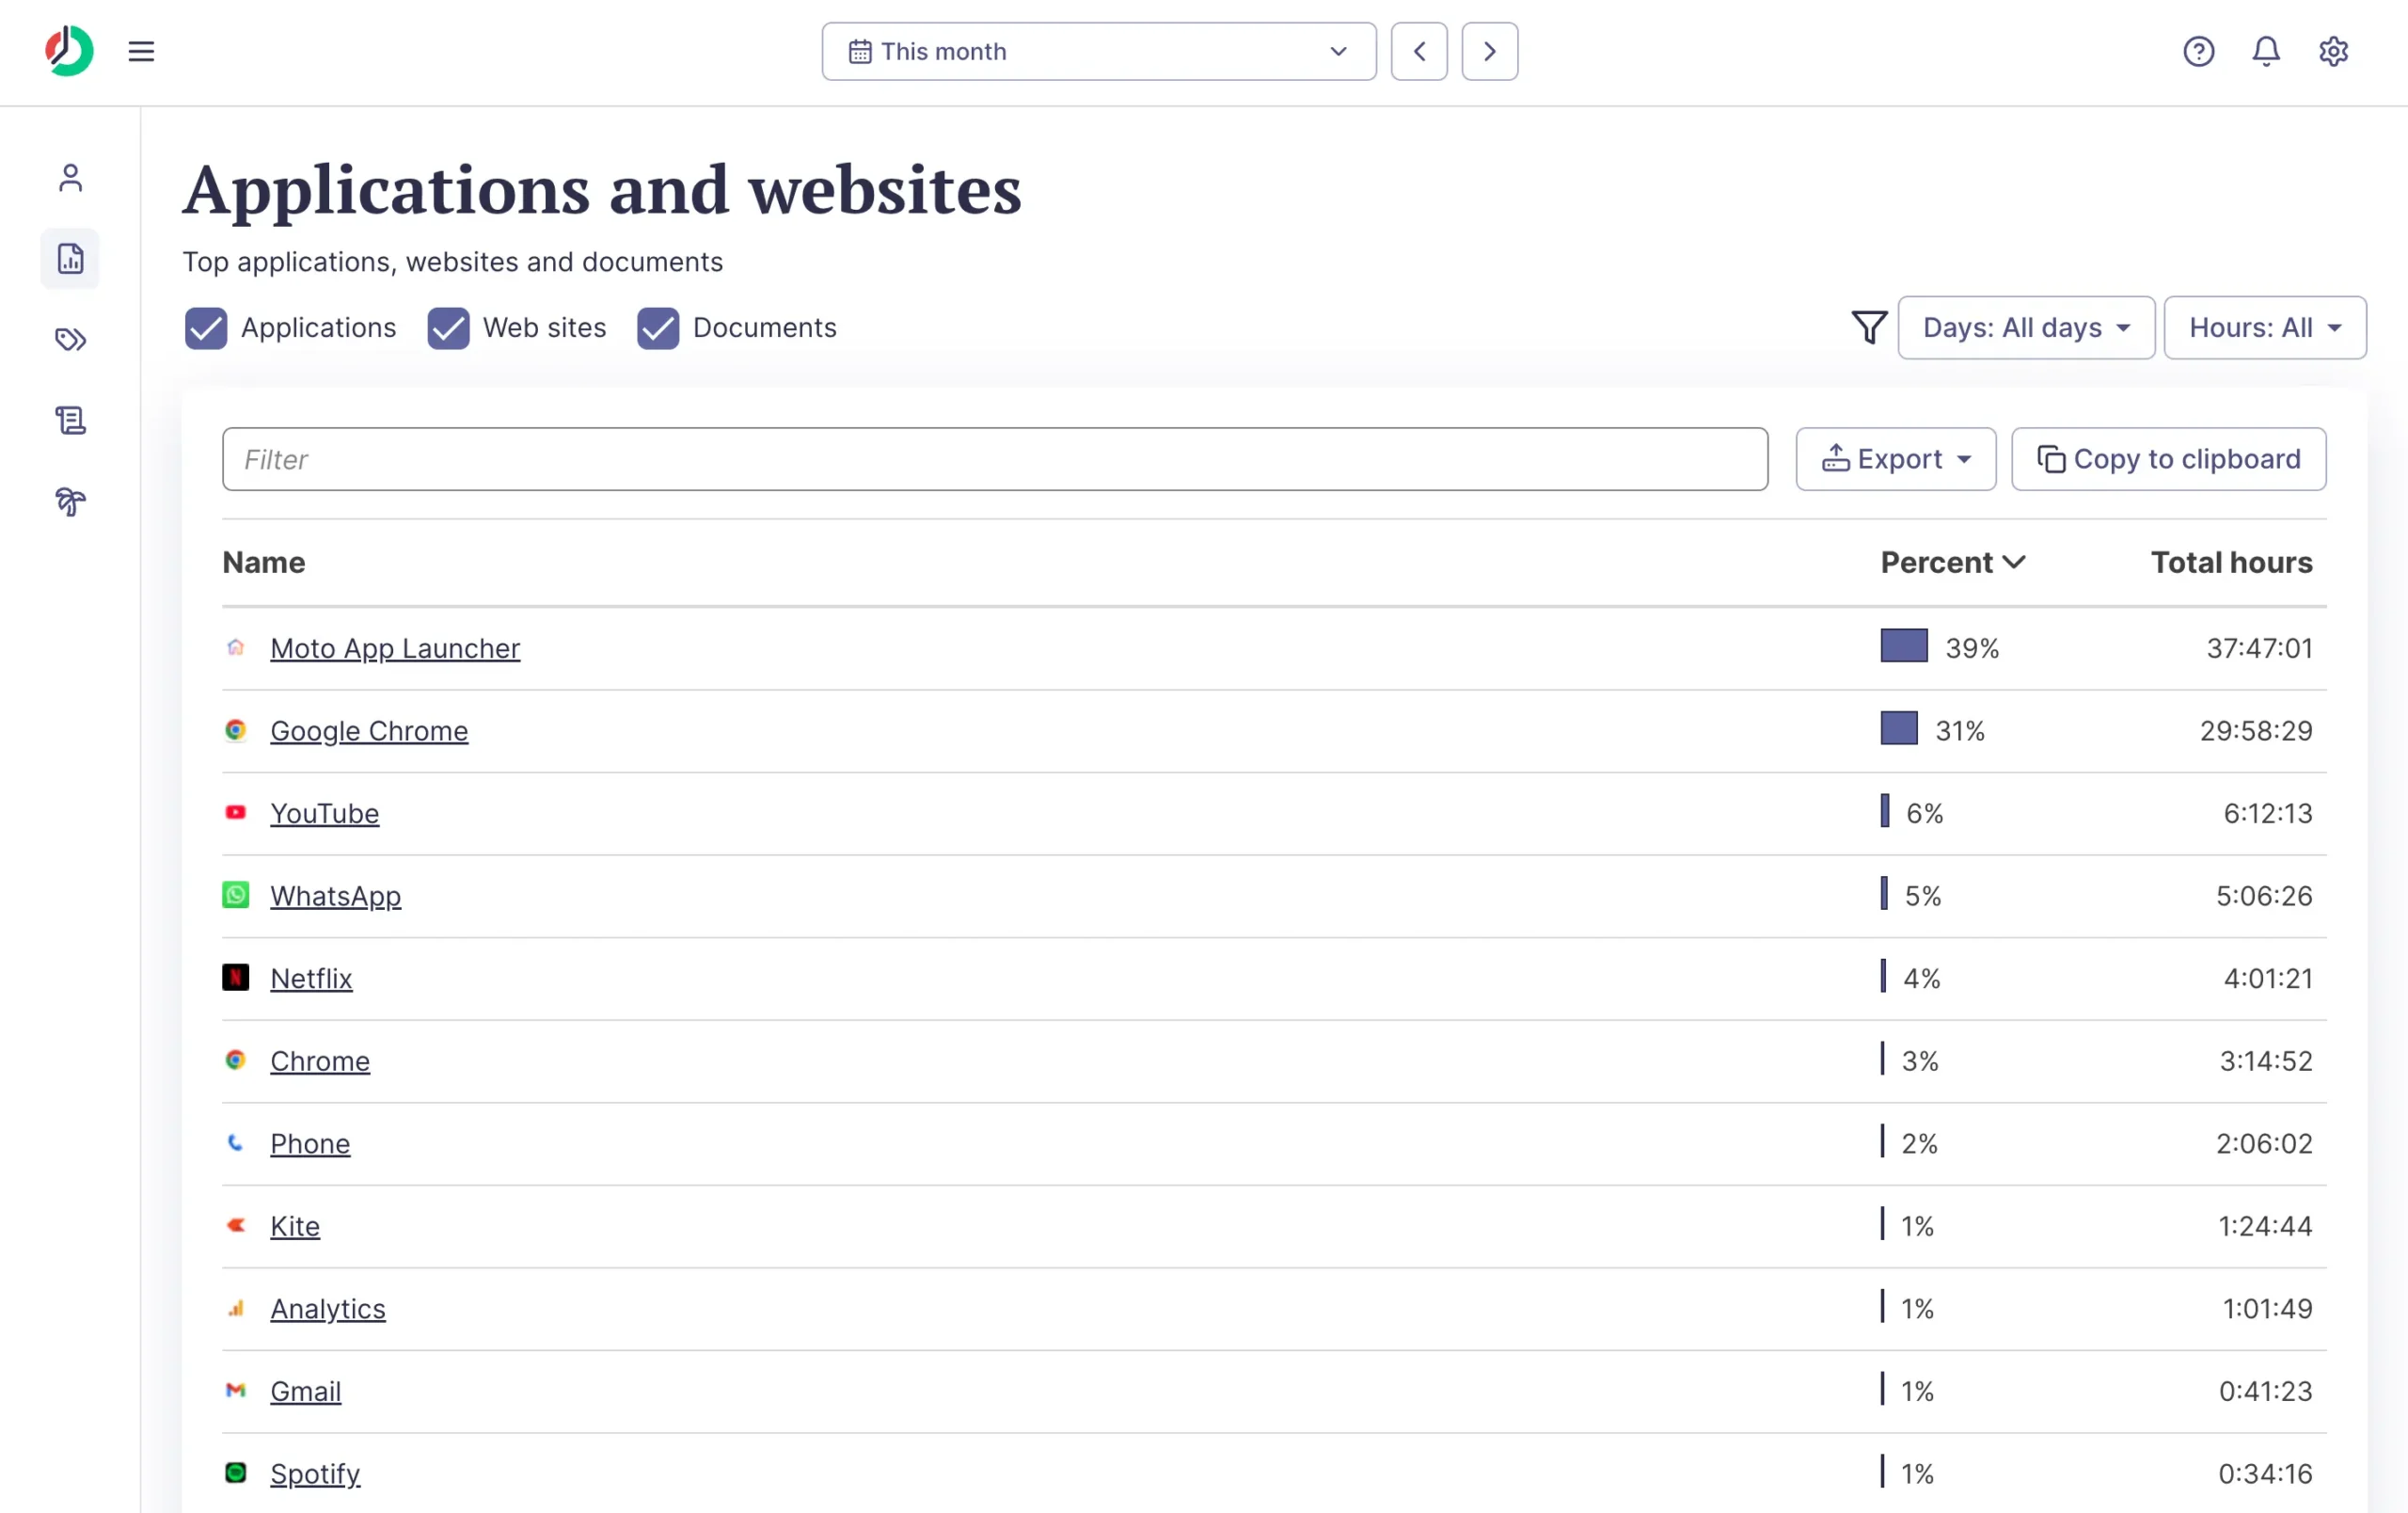This screenshot has width=2408, height=1513.
Task: Open the Analytics link
Action: pos(328,1309)
